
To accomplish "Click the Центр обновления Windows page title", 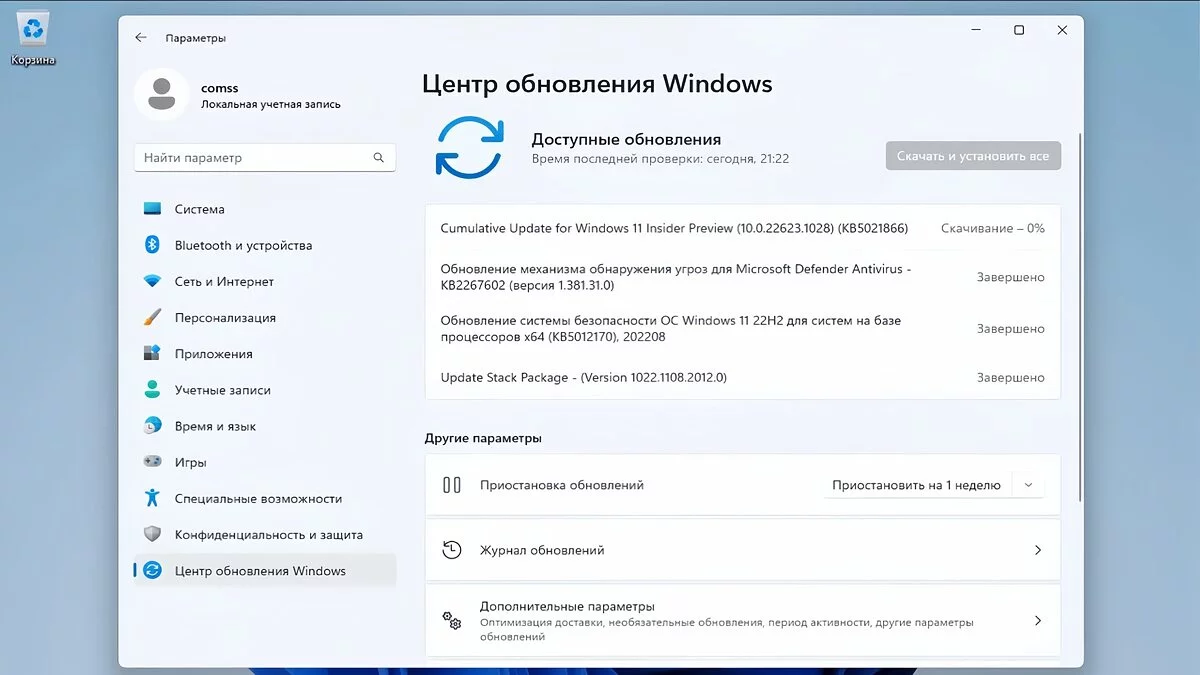I will pyautogui.click(x=597, y=83).
